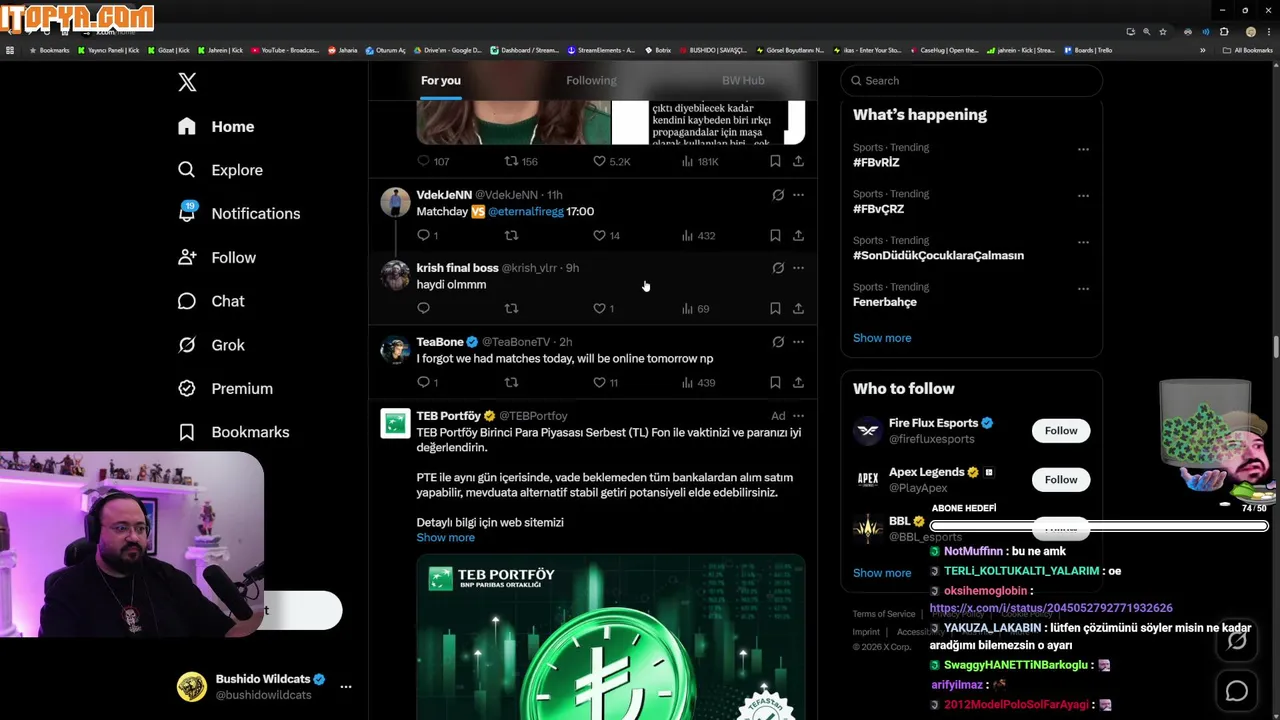Screen dimensions: 1280x720
Task: Open more options on krish final boss post
Action: click(798, 268)
